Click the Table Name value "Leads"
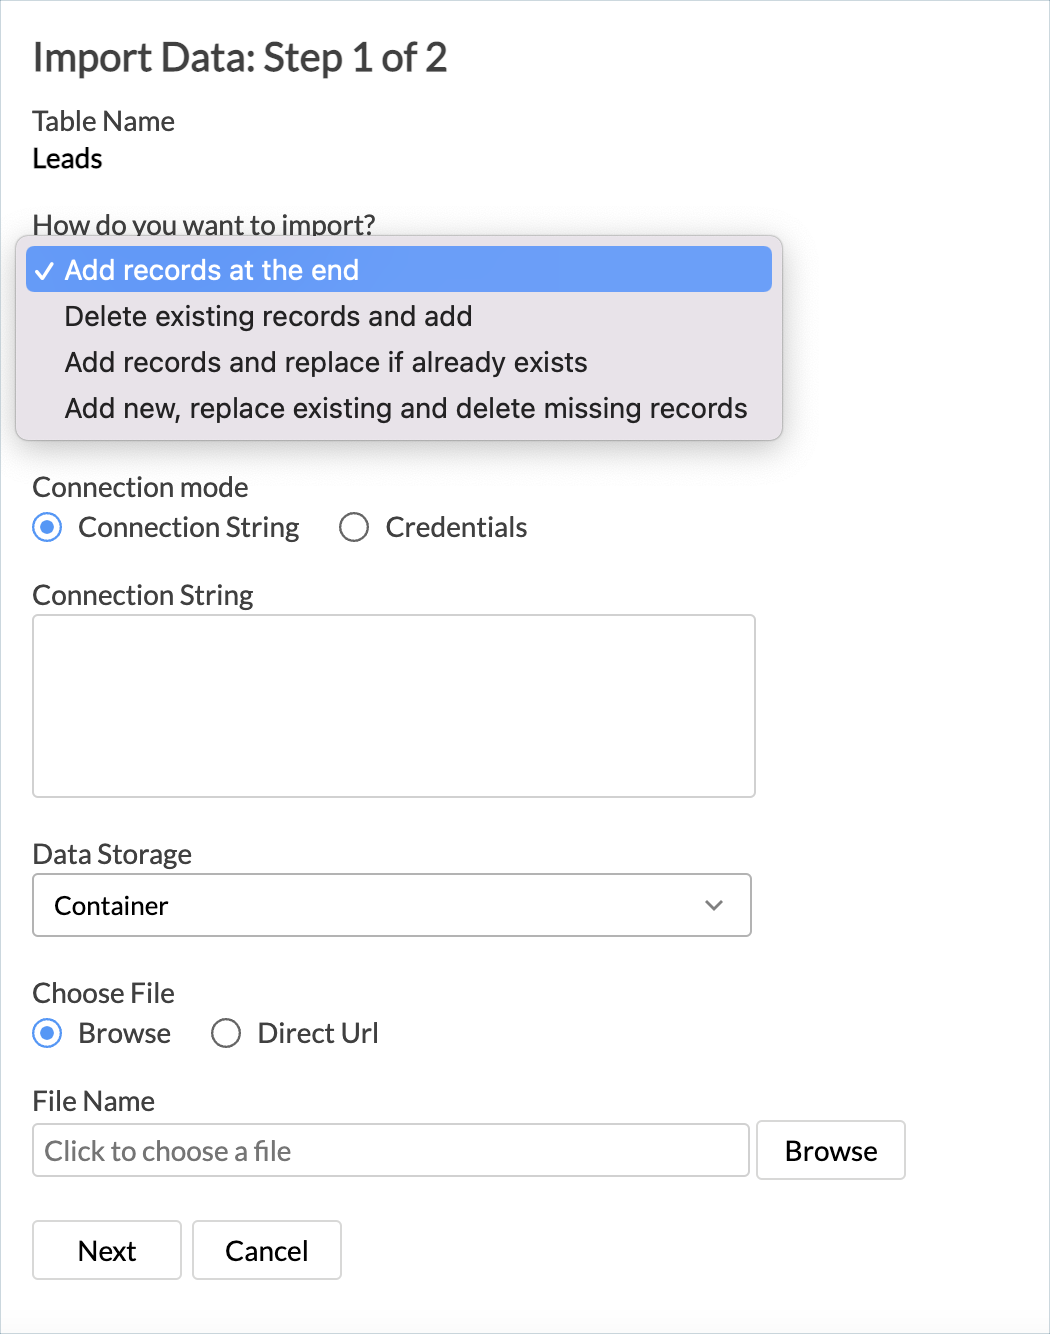The image size is (1050, 1334). click(x=66, y=158)
